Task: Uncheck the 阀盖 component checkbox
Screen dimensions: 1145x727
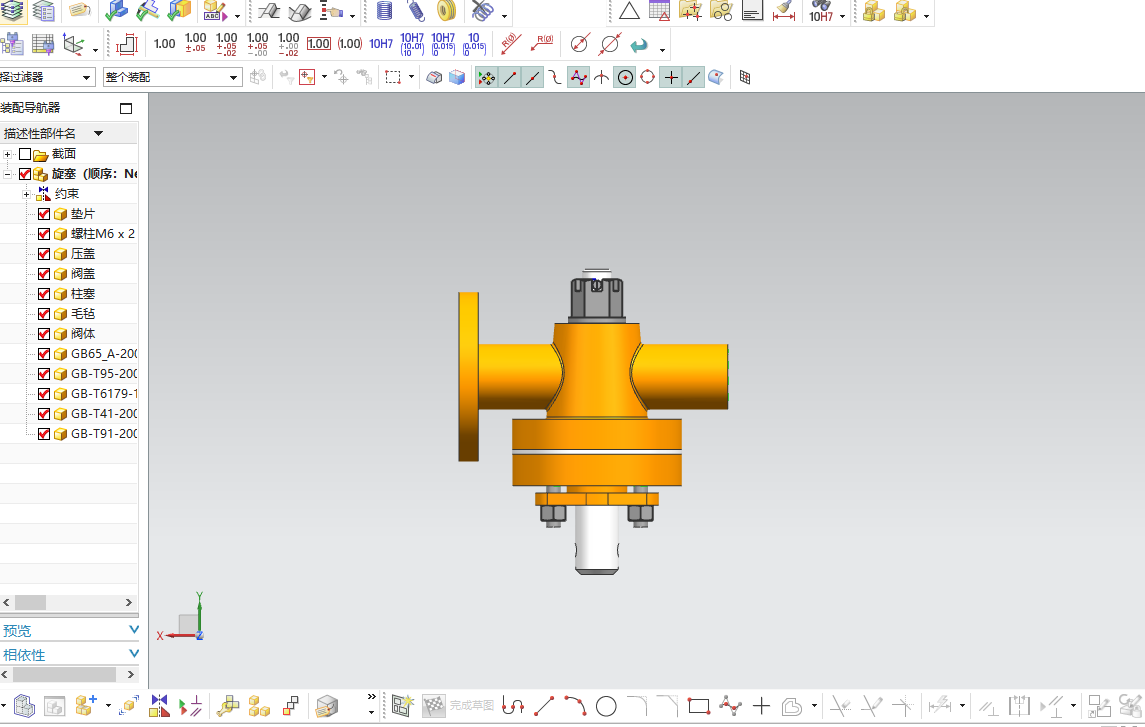Action: (44, 274)
